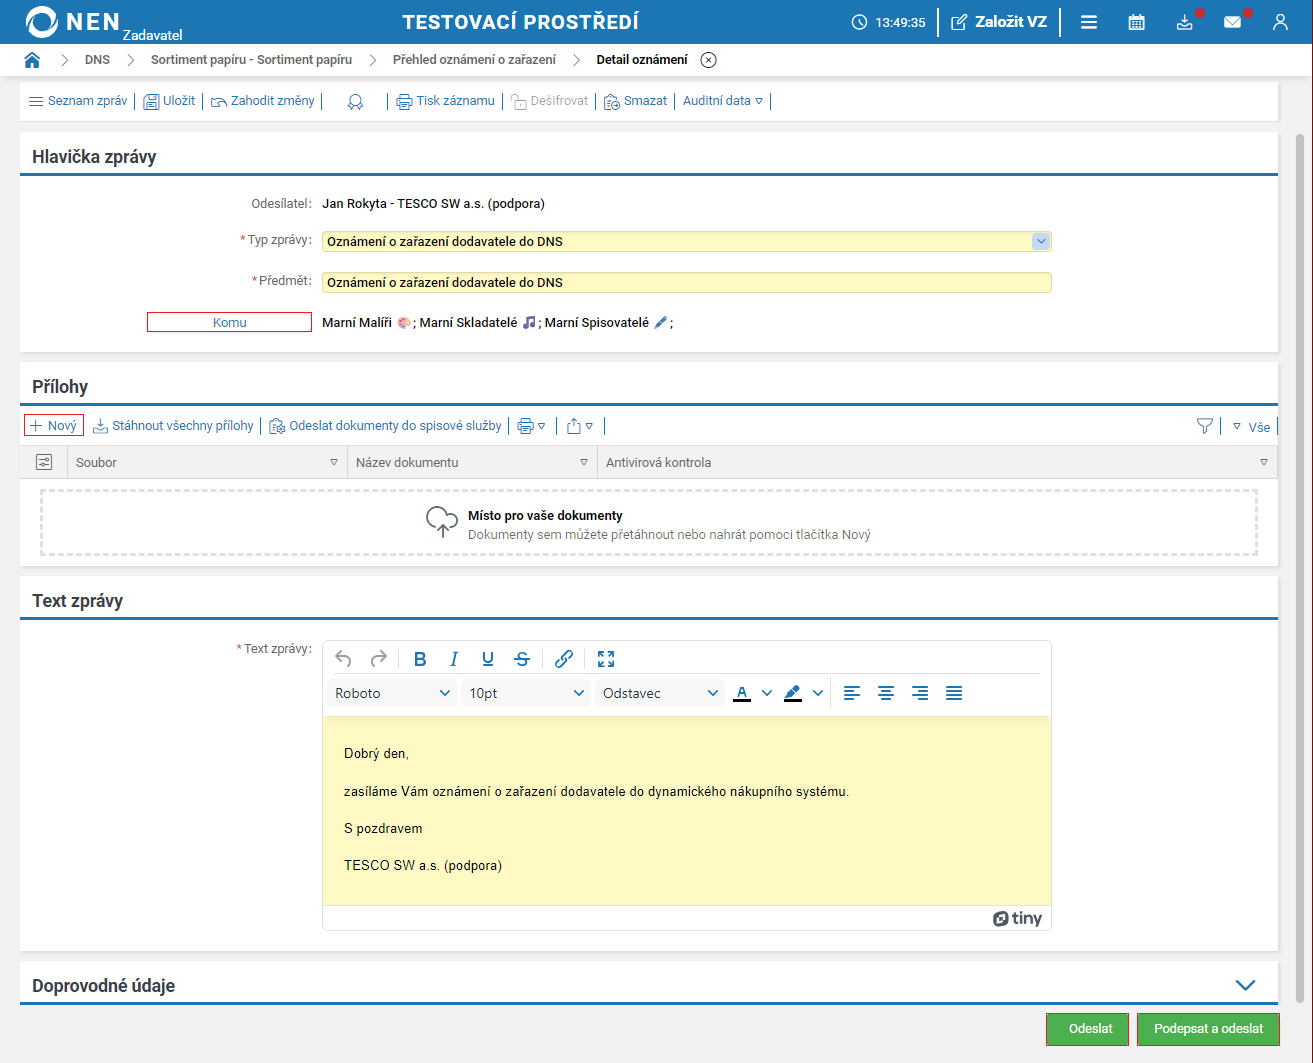Click the home icon in breadcrumb
Viewport: 1313px width, 1063px height.
[x=32, y=60]
